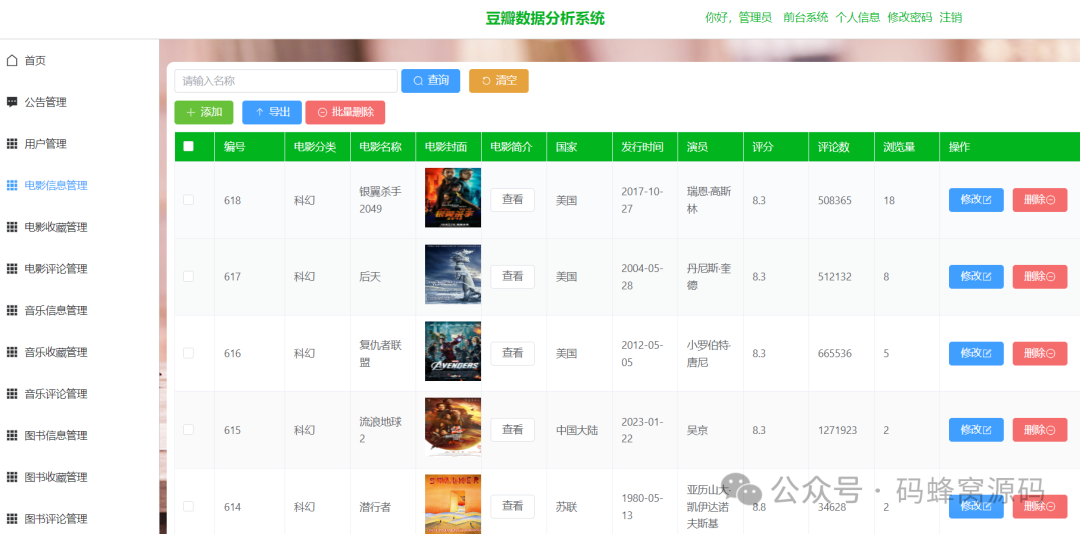Screen dimensions: 1080x534
Task: Click 查看 for the movie 潜行者
Action: coord(512,506)
